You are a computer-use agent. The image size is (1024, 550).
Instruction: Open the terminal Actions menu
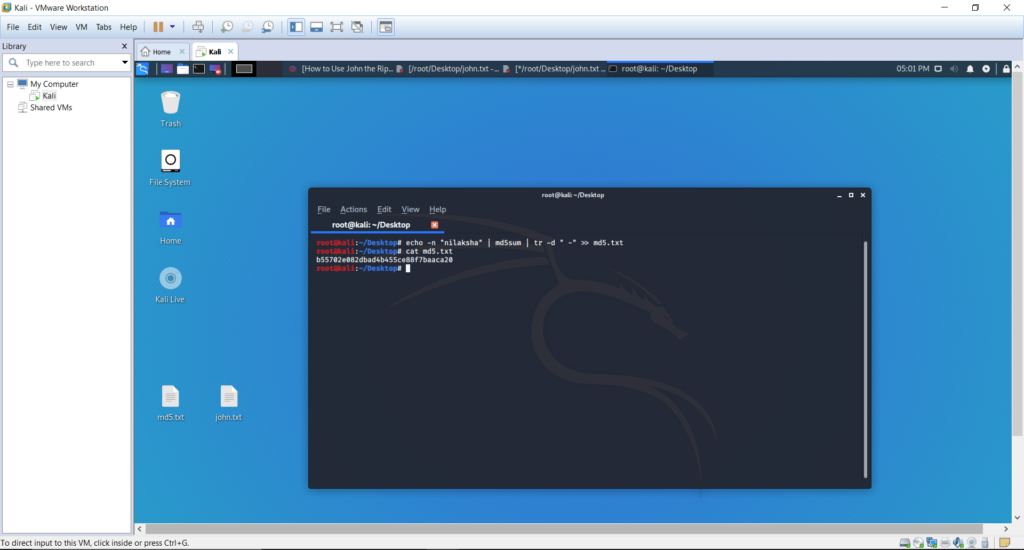coord(353,210)
